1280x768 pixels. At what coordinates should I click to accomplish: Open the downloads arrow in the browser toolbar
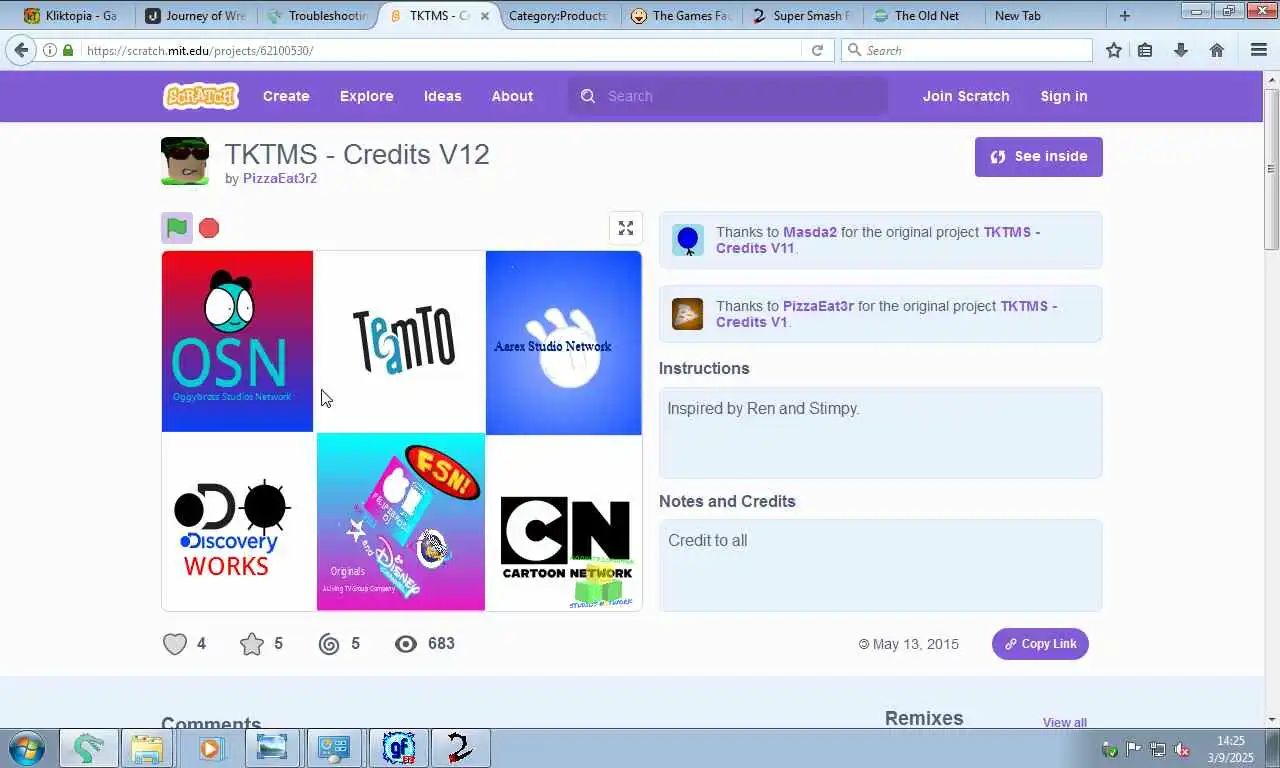1181,50
